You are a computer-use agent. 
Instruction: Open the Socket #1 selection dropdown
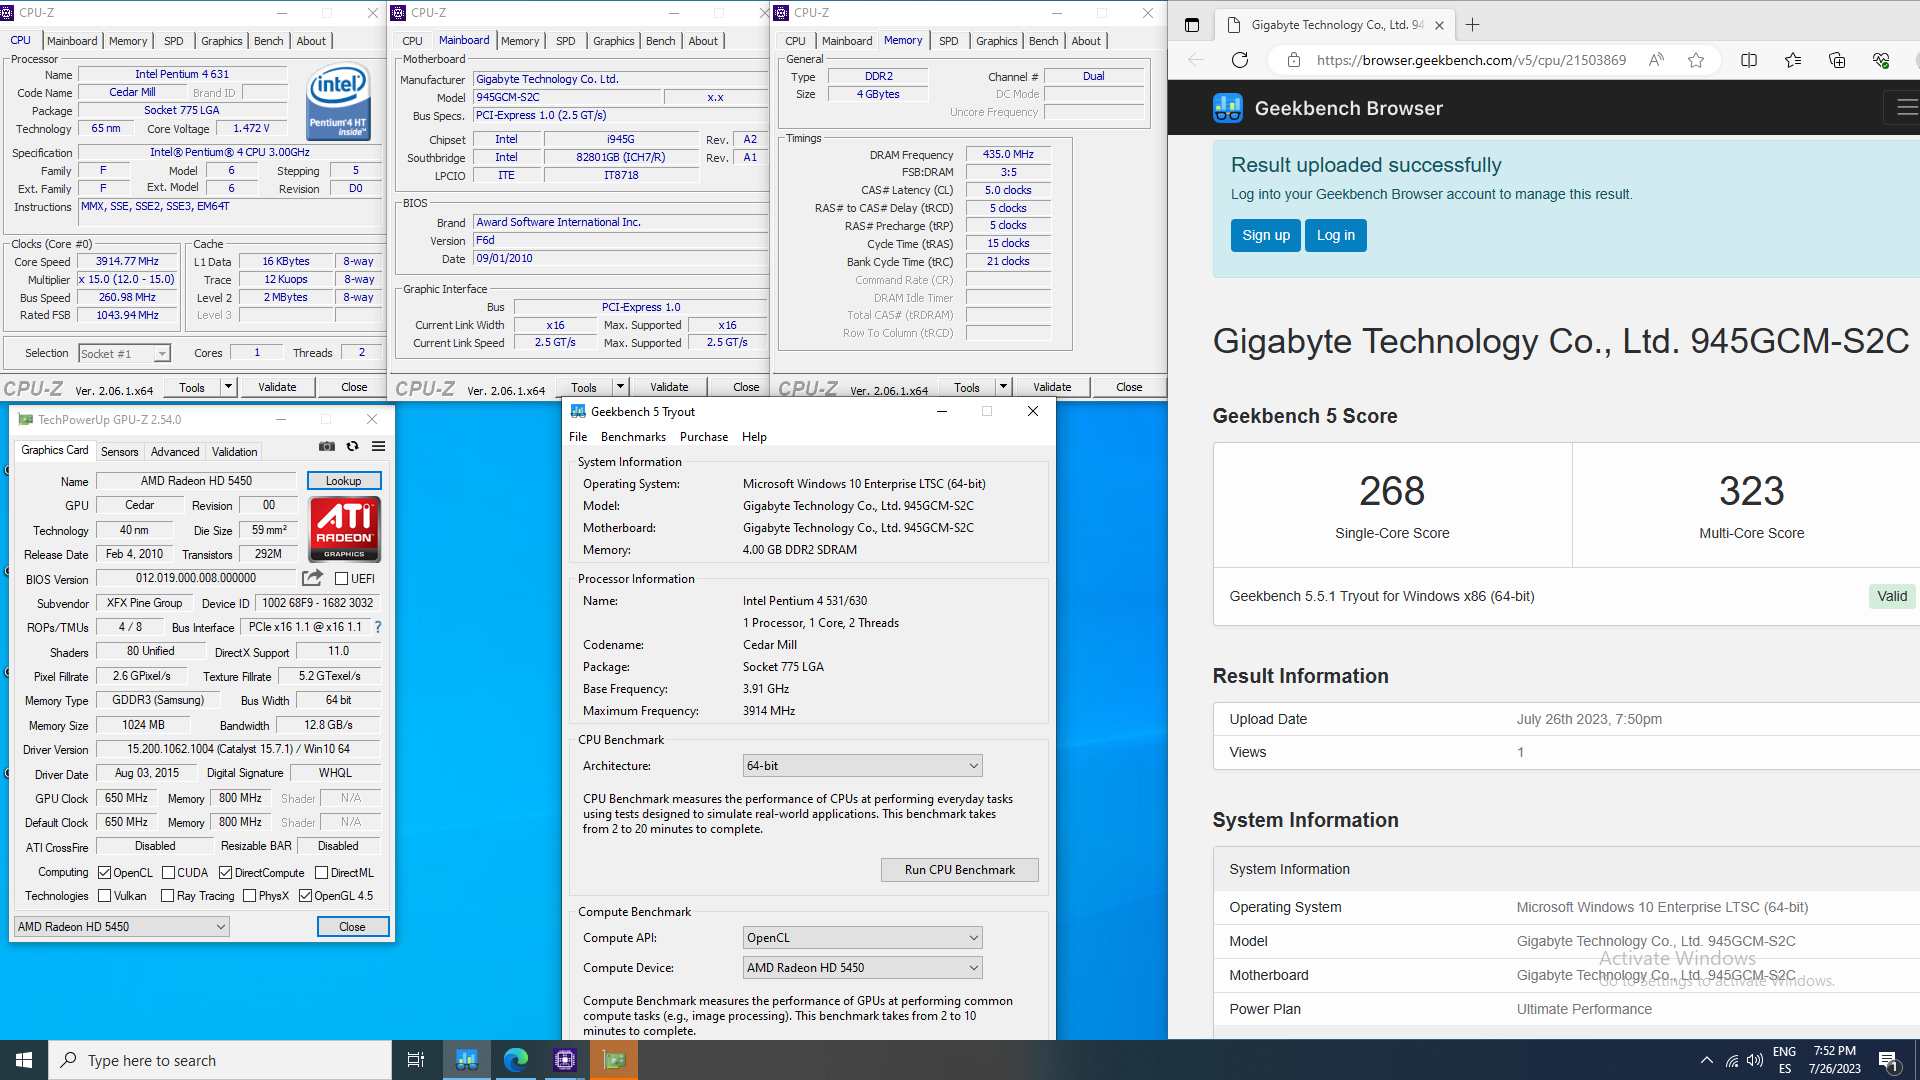click(x=125, y=354)
